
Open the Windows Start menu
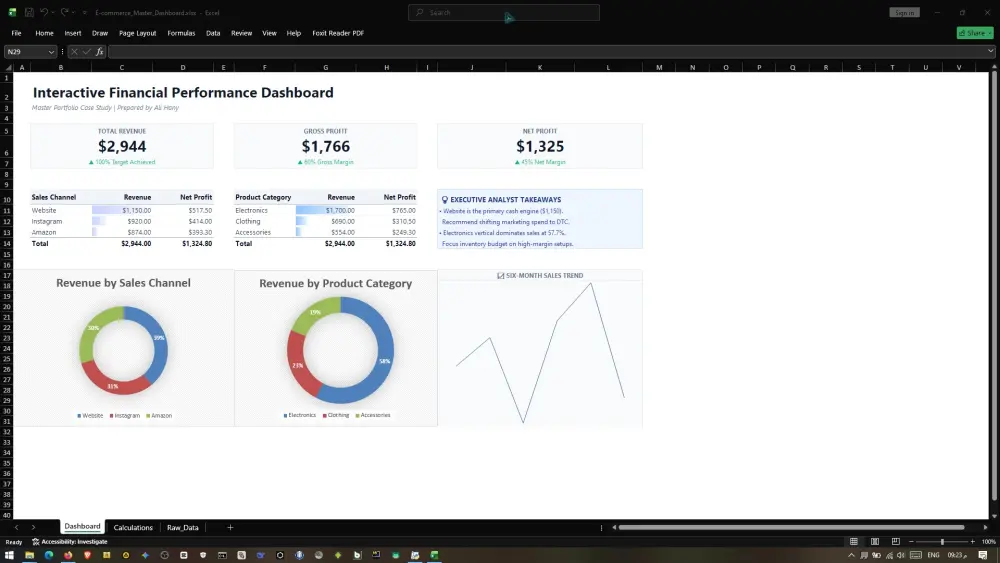pyautogui.click(x=10, y=555)
